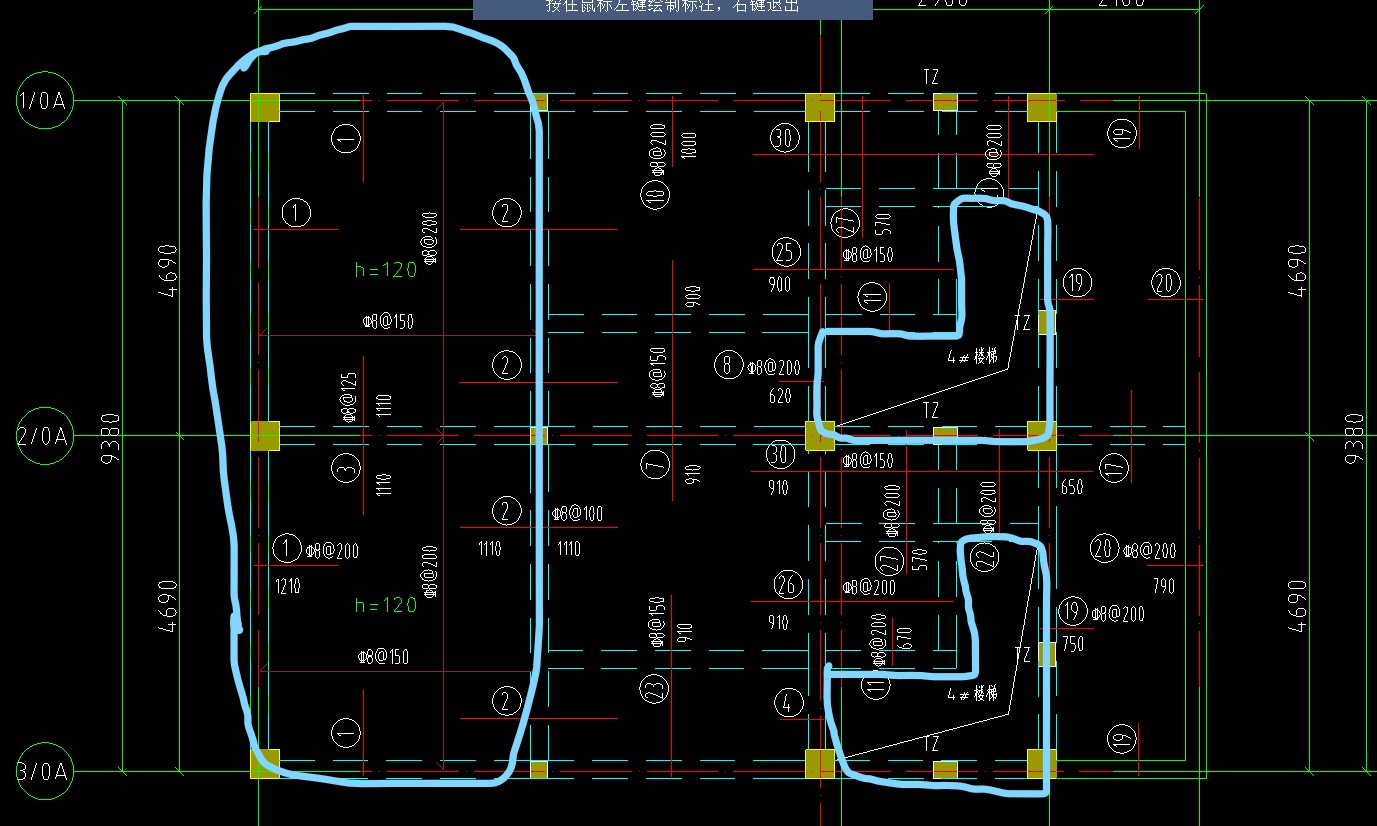Select circled rebar mark 3
Screen dimensions: 1377x826
click(346, 468)
